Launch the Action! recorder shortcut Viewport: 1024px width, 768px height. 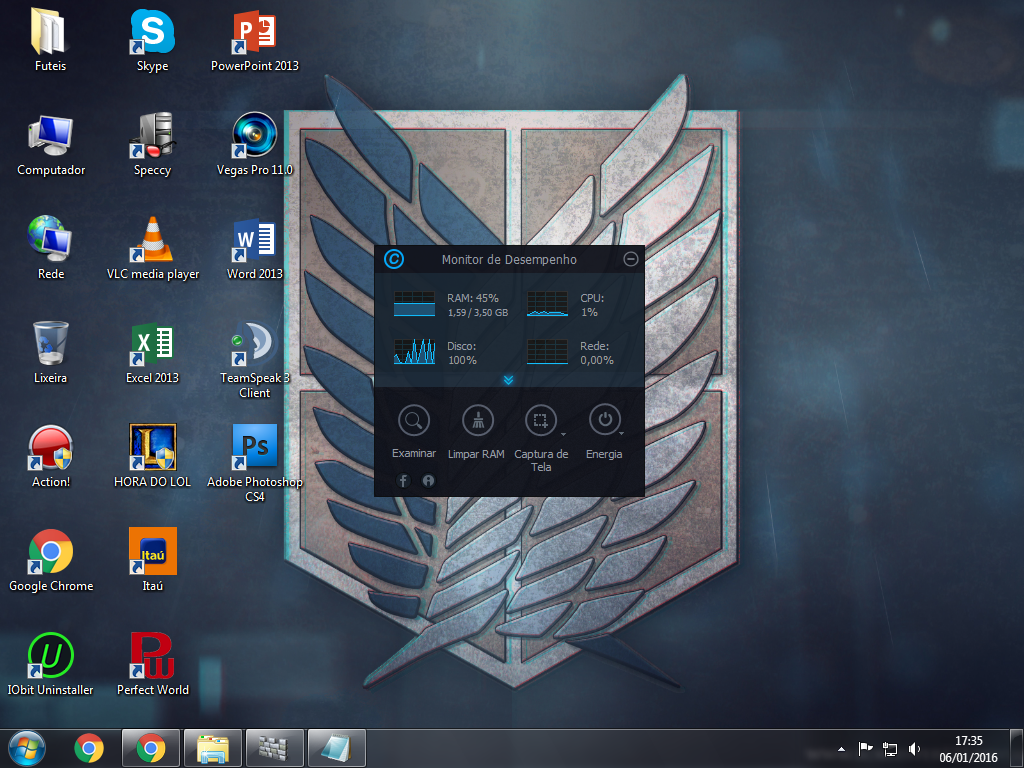(x=50, y=456)
